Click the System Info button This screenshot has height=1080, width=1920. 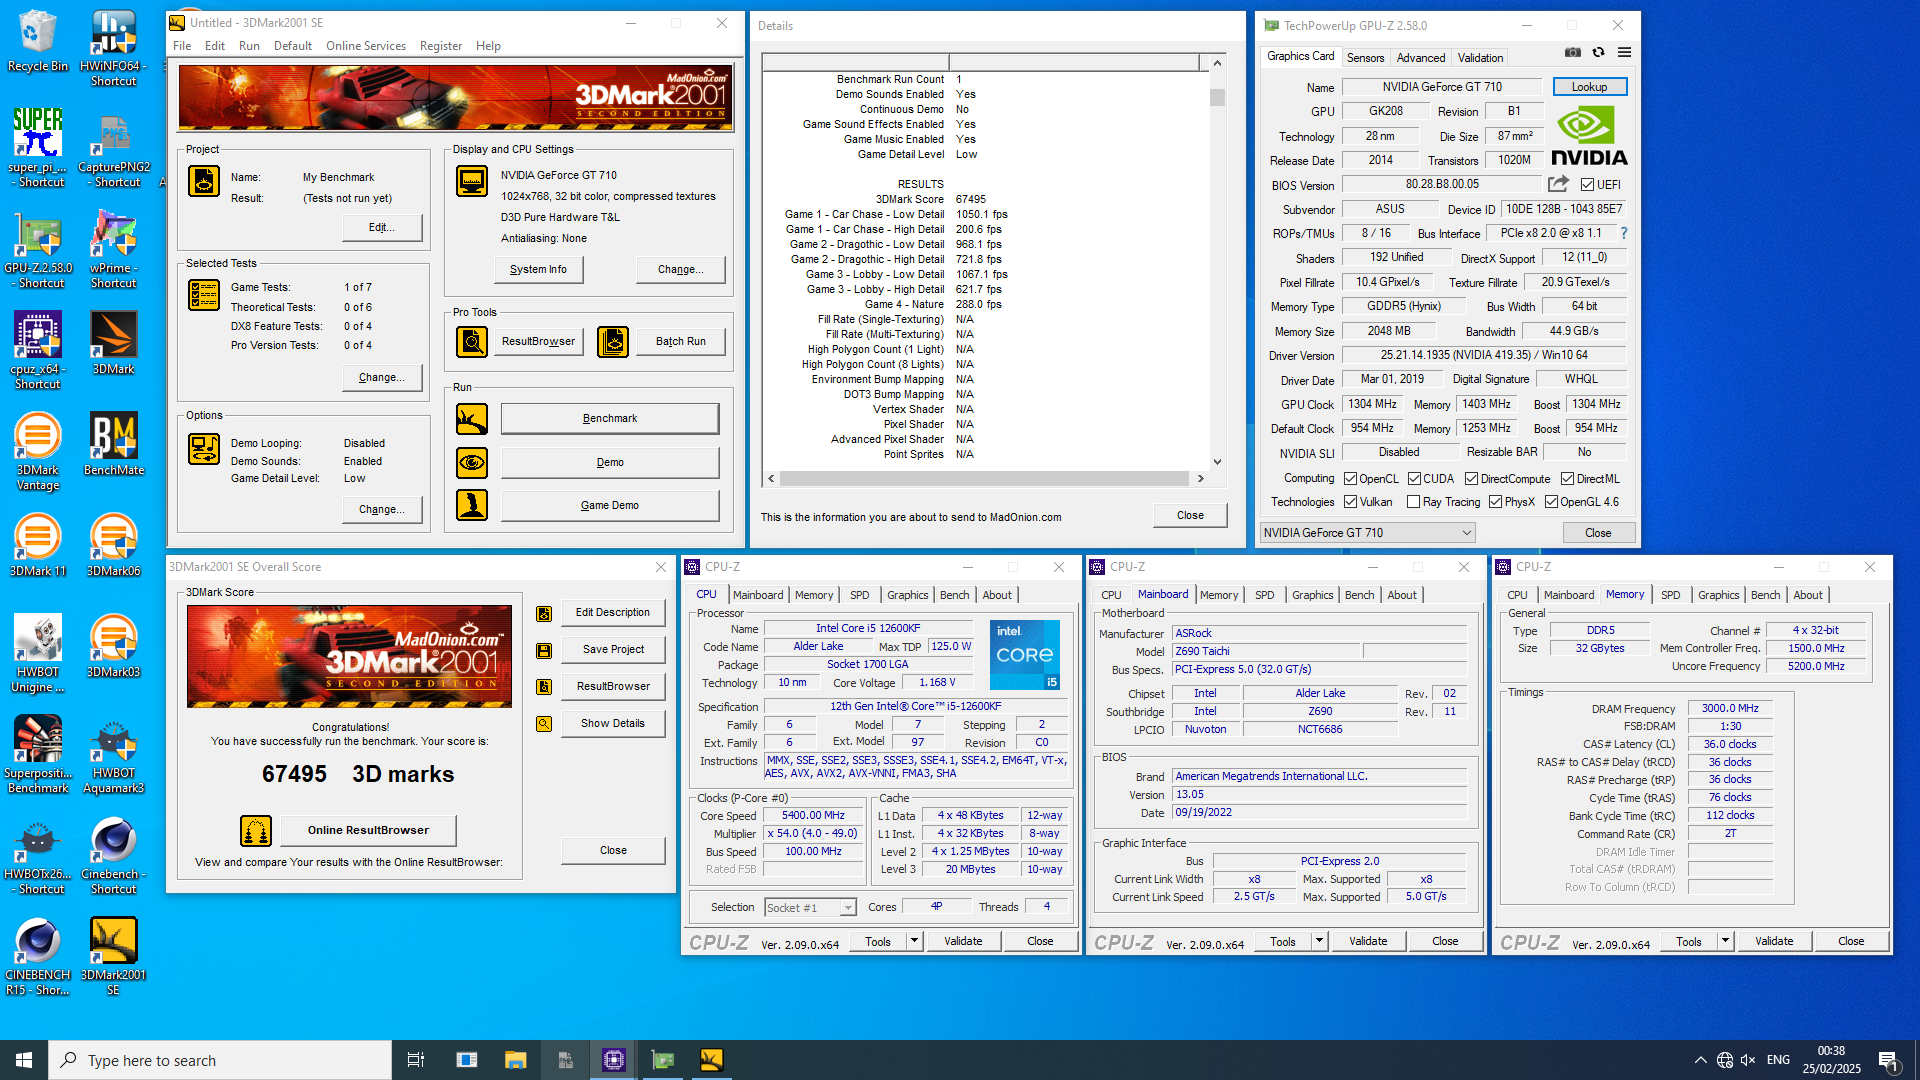pos(538,270)
